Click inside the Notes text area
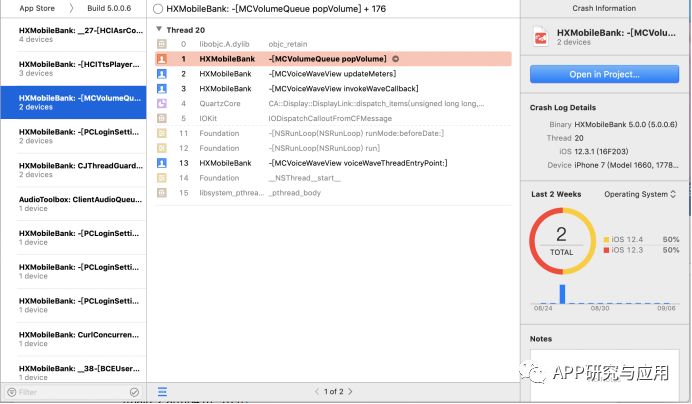Viewport: 692px width, 404px height. 604,375
